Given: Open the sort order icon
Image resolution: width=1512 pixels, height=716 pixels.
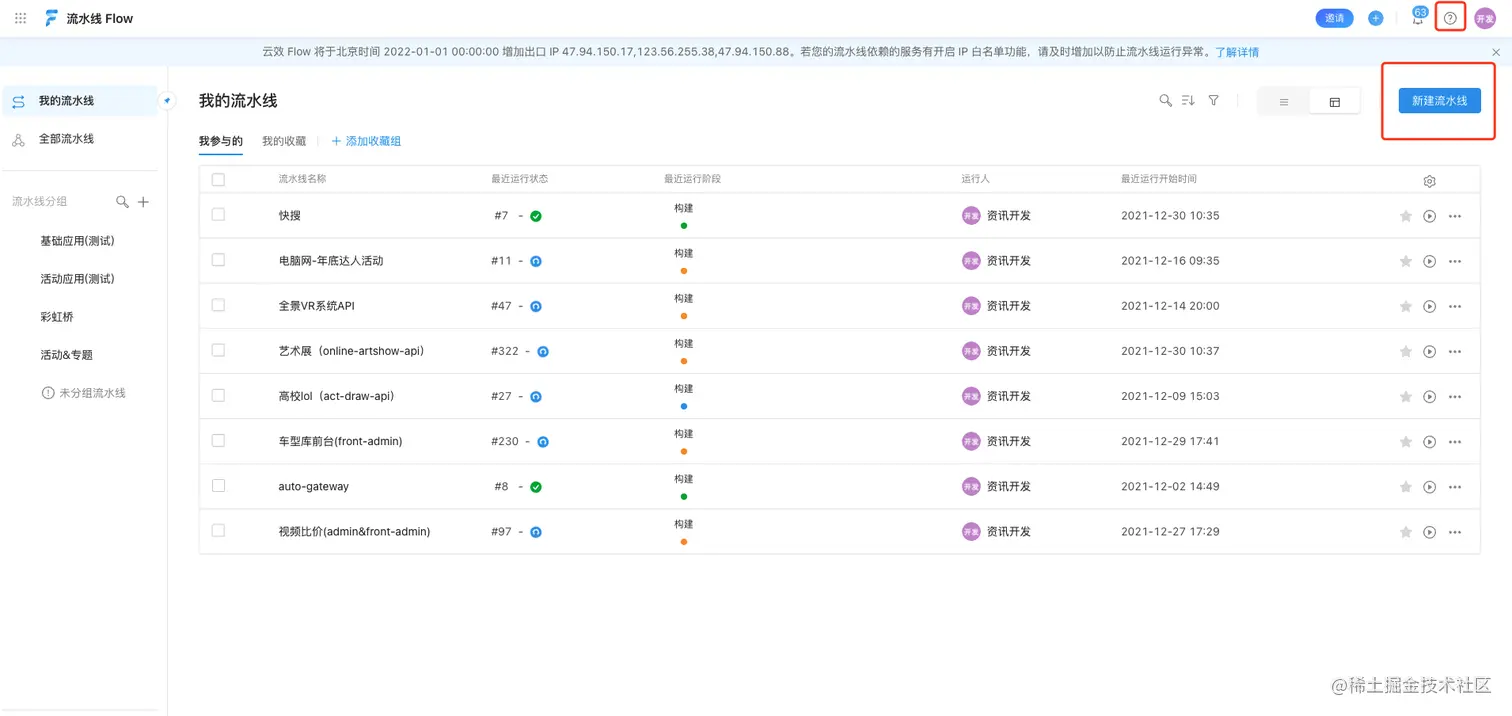Looking at the screenshot, I should point(1188,101).
